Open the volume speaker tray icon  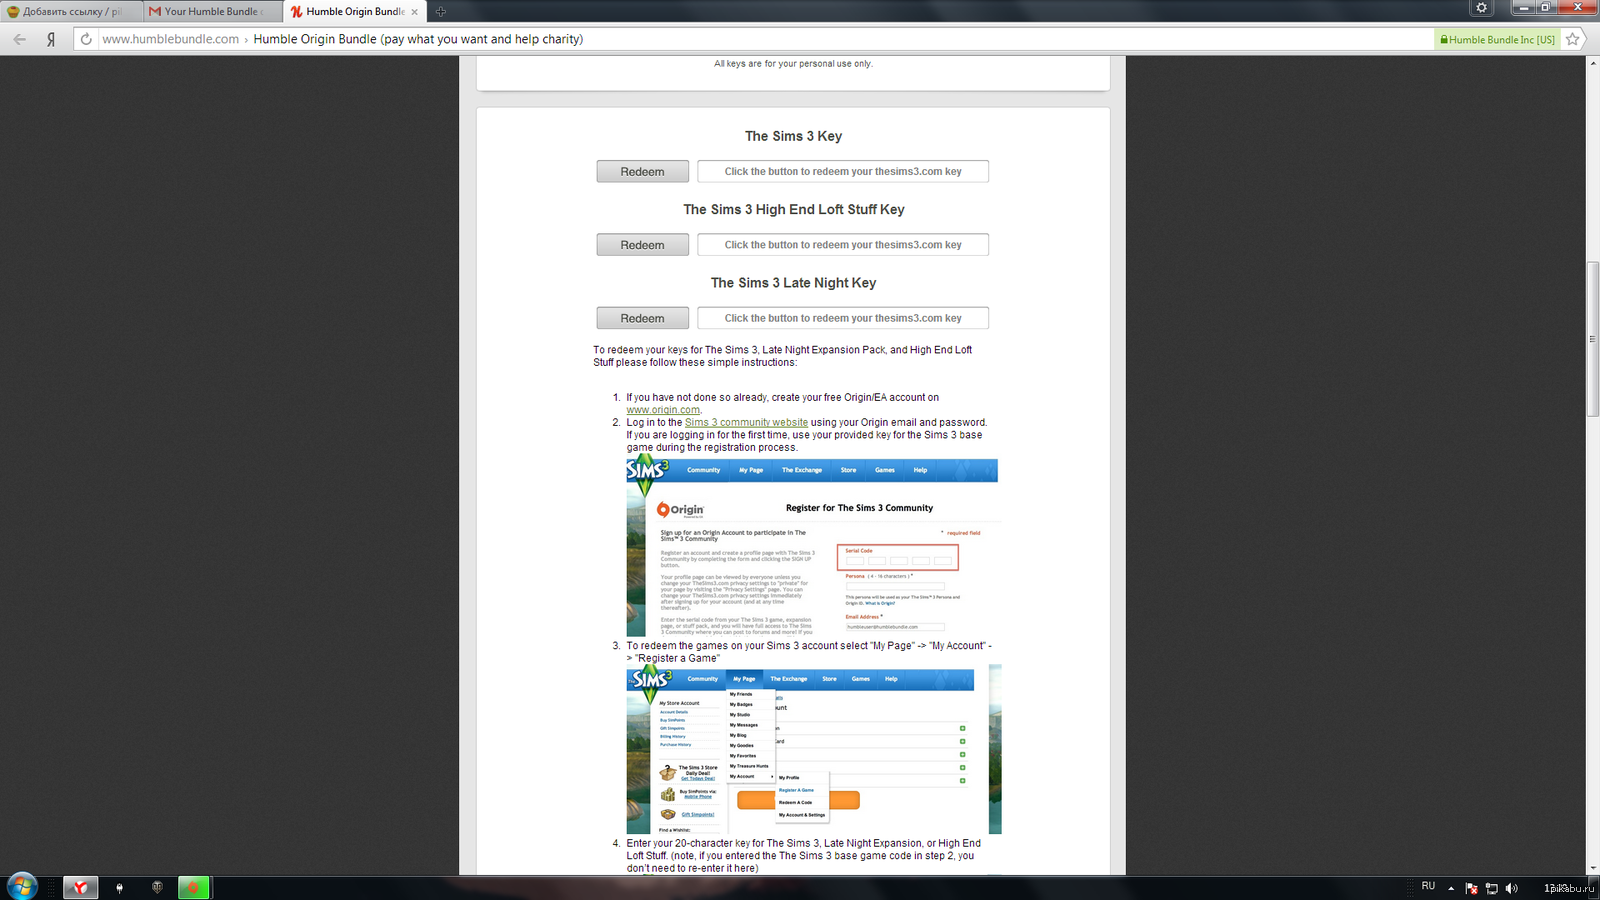[x=1511, y=888]
